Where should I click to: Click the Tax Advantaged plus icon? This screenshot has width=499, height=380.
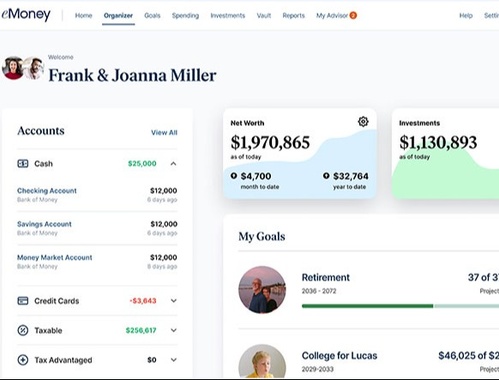click(x=23, y=360)
